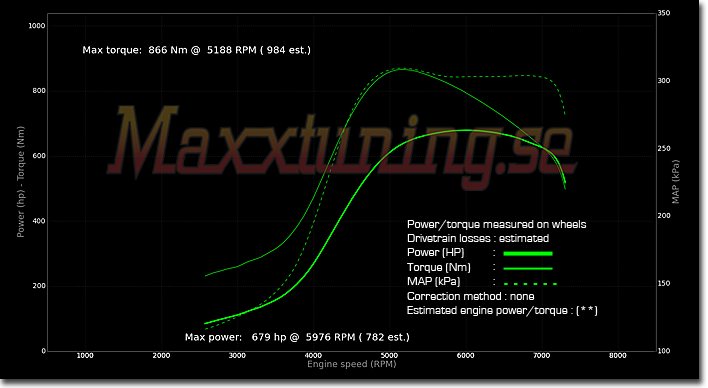This screenshot has height=388, width=708.
Task: Click the 300 tick label on MAP axis
Action: pyautogui.click(x=664, y=81)
